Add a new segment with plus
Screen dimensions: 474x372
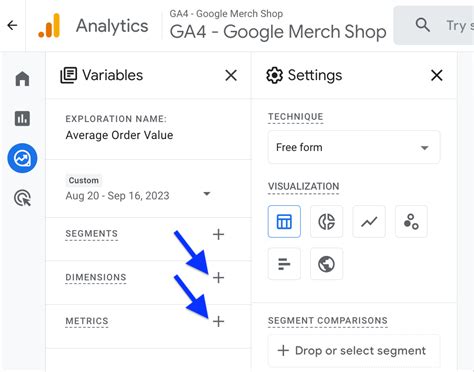point(218,234)
